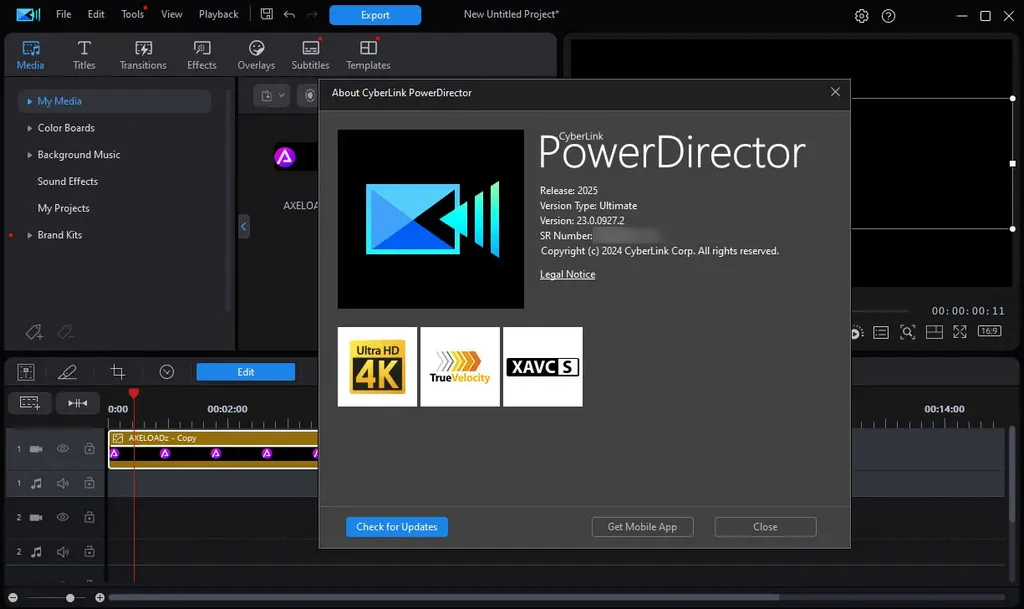The height and width of the screenshot is (609, 1024).
Task: Open the Tools menu
Action: click(133, 14)
